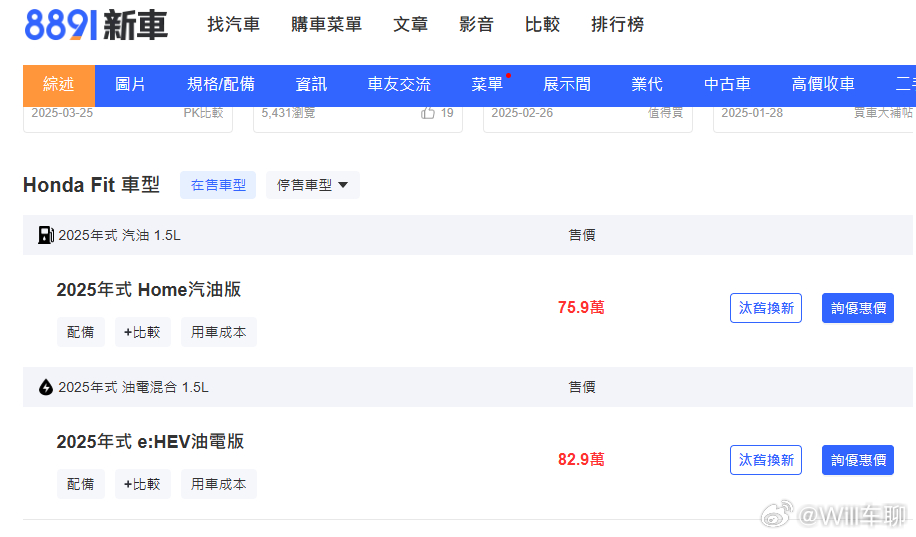This screenshot has height=537, width=916.
Task: Click the 2025年式 油電混合 1.5L header text
Action: [x=133, y=387]
